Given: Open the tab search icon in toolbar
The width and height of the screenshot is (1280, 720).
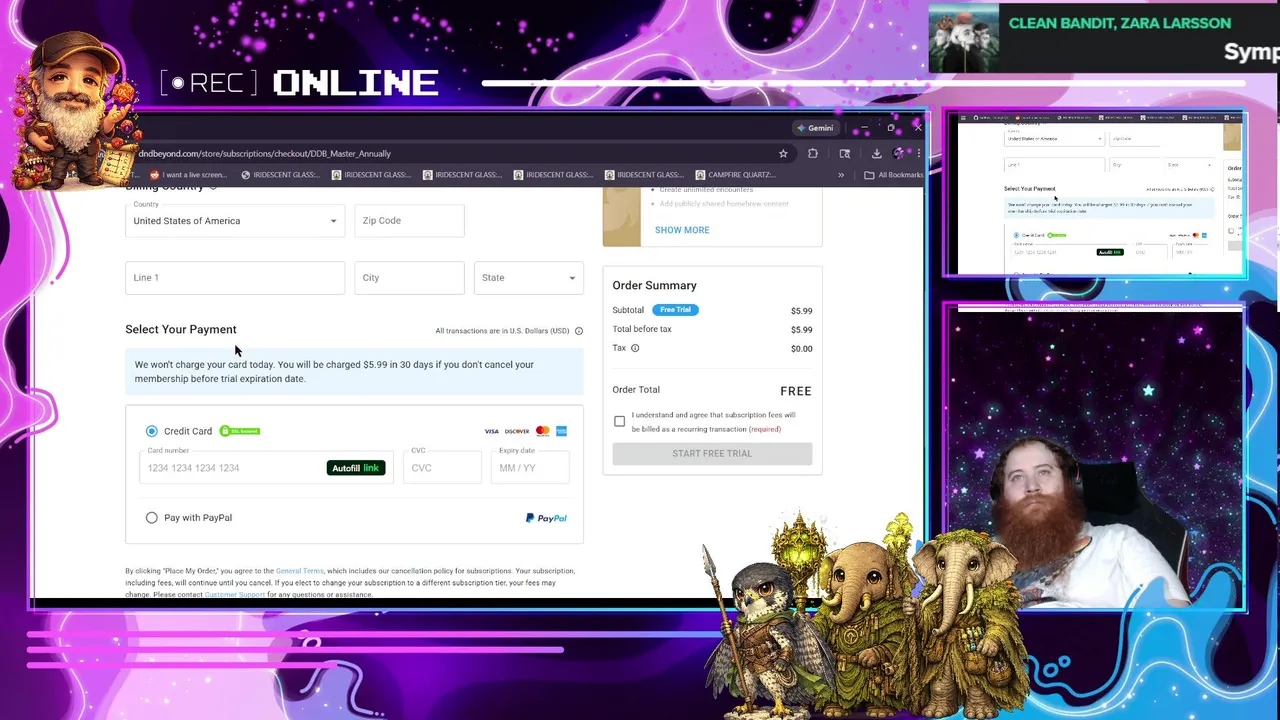Looking at the screenshot, I should click(845, 154).
